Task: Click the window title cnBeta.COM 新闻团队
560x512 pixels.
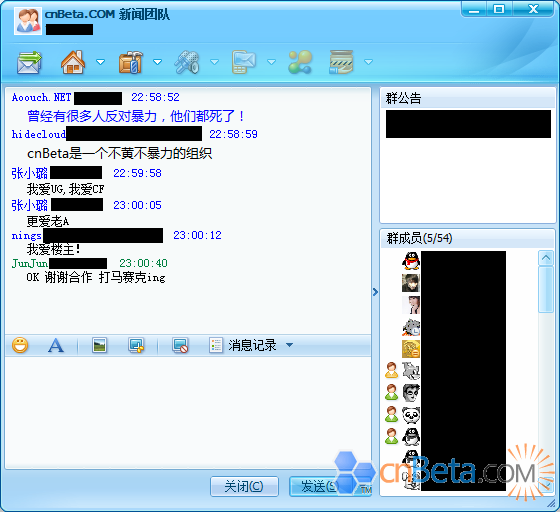Action: 107,14
